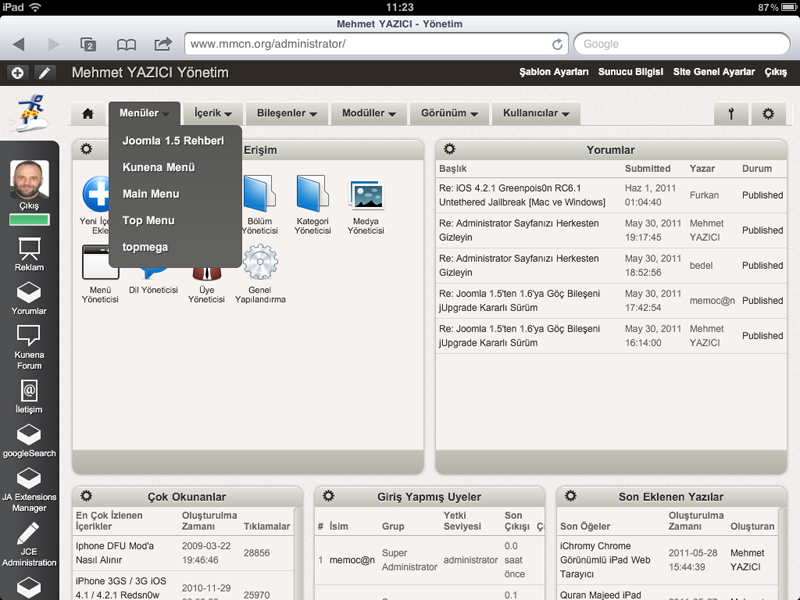Image resolution: width=800 pixels, height=600 pixels.
Task: Click the green bar under the avatar
Action: [x=30, y=220]
